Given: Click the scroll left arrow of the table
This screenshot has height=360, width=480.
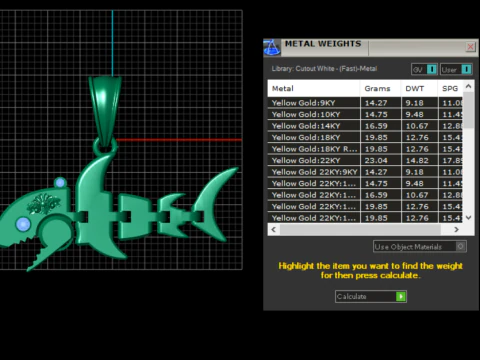Looking at the screenshot, I should pos(274,229).
